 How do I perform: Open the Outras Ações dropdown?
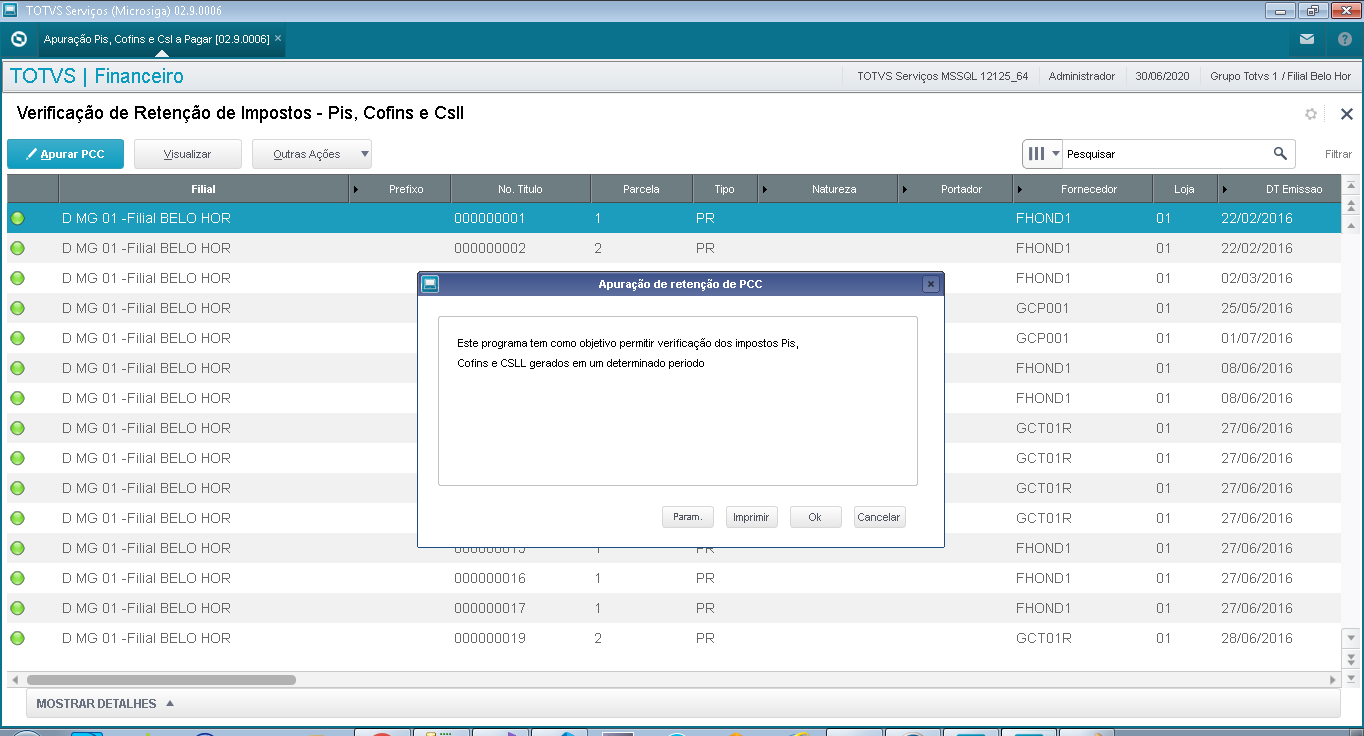coord(312,154)
